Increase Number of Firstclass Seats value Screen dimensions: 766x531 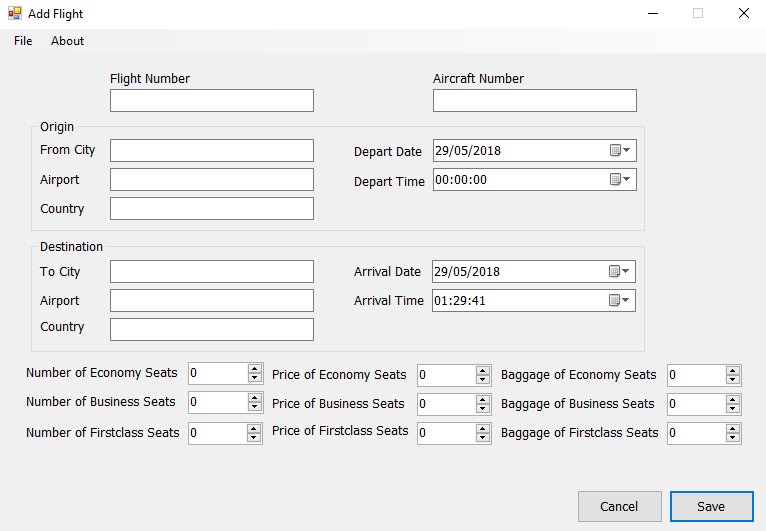255,428
